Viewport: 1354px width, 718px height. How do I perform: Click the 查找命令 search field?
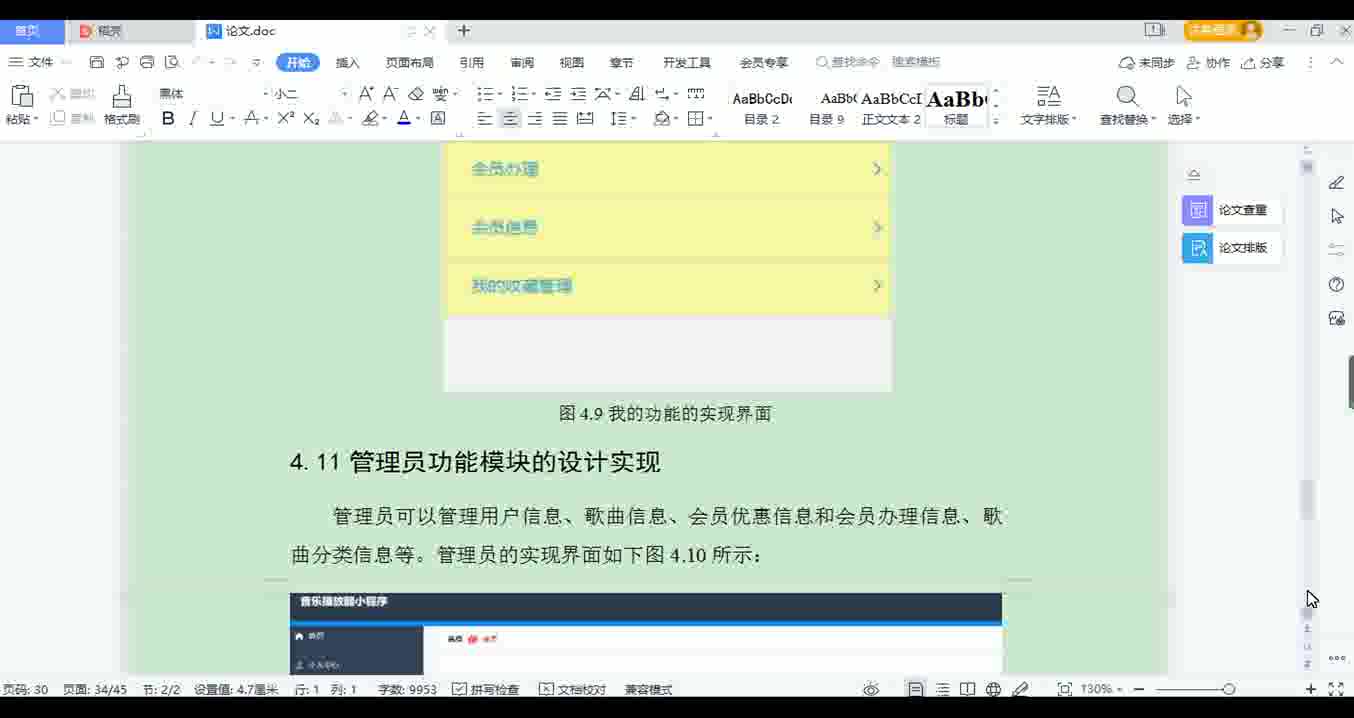(848, 62)
